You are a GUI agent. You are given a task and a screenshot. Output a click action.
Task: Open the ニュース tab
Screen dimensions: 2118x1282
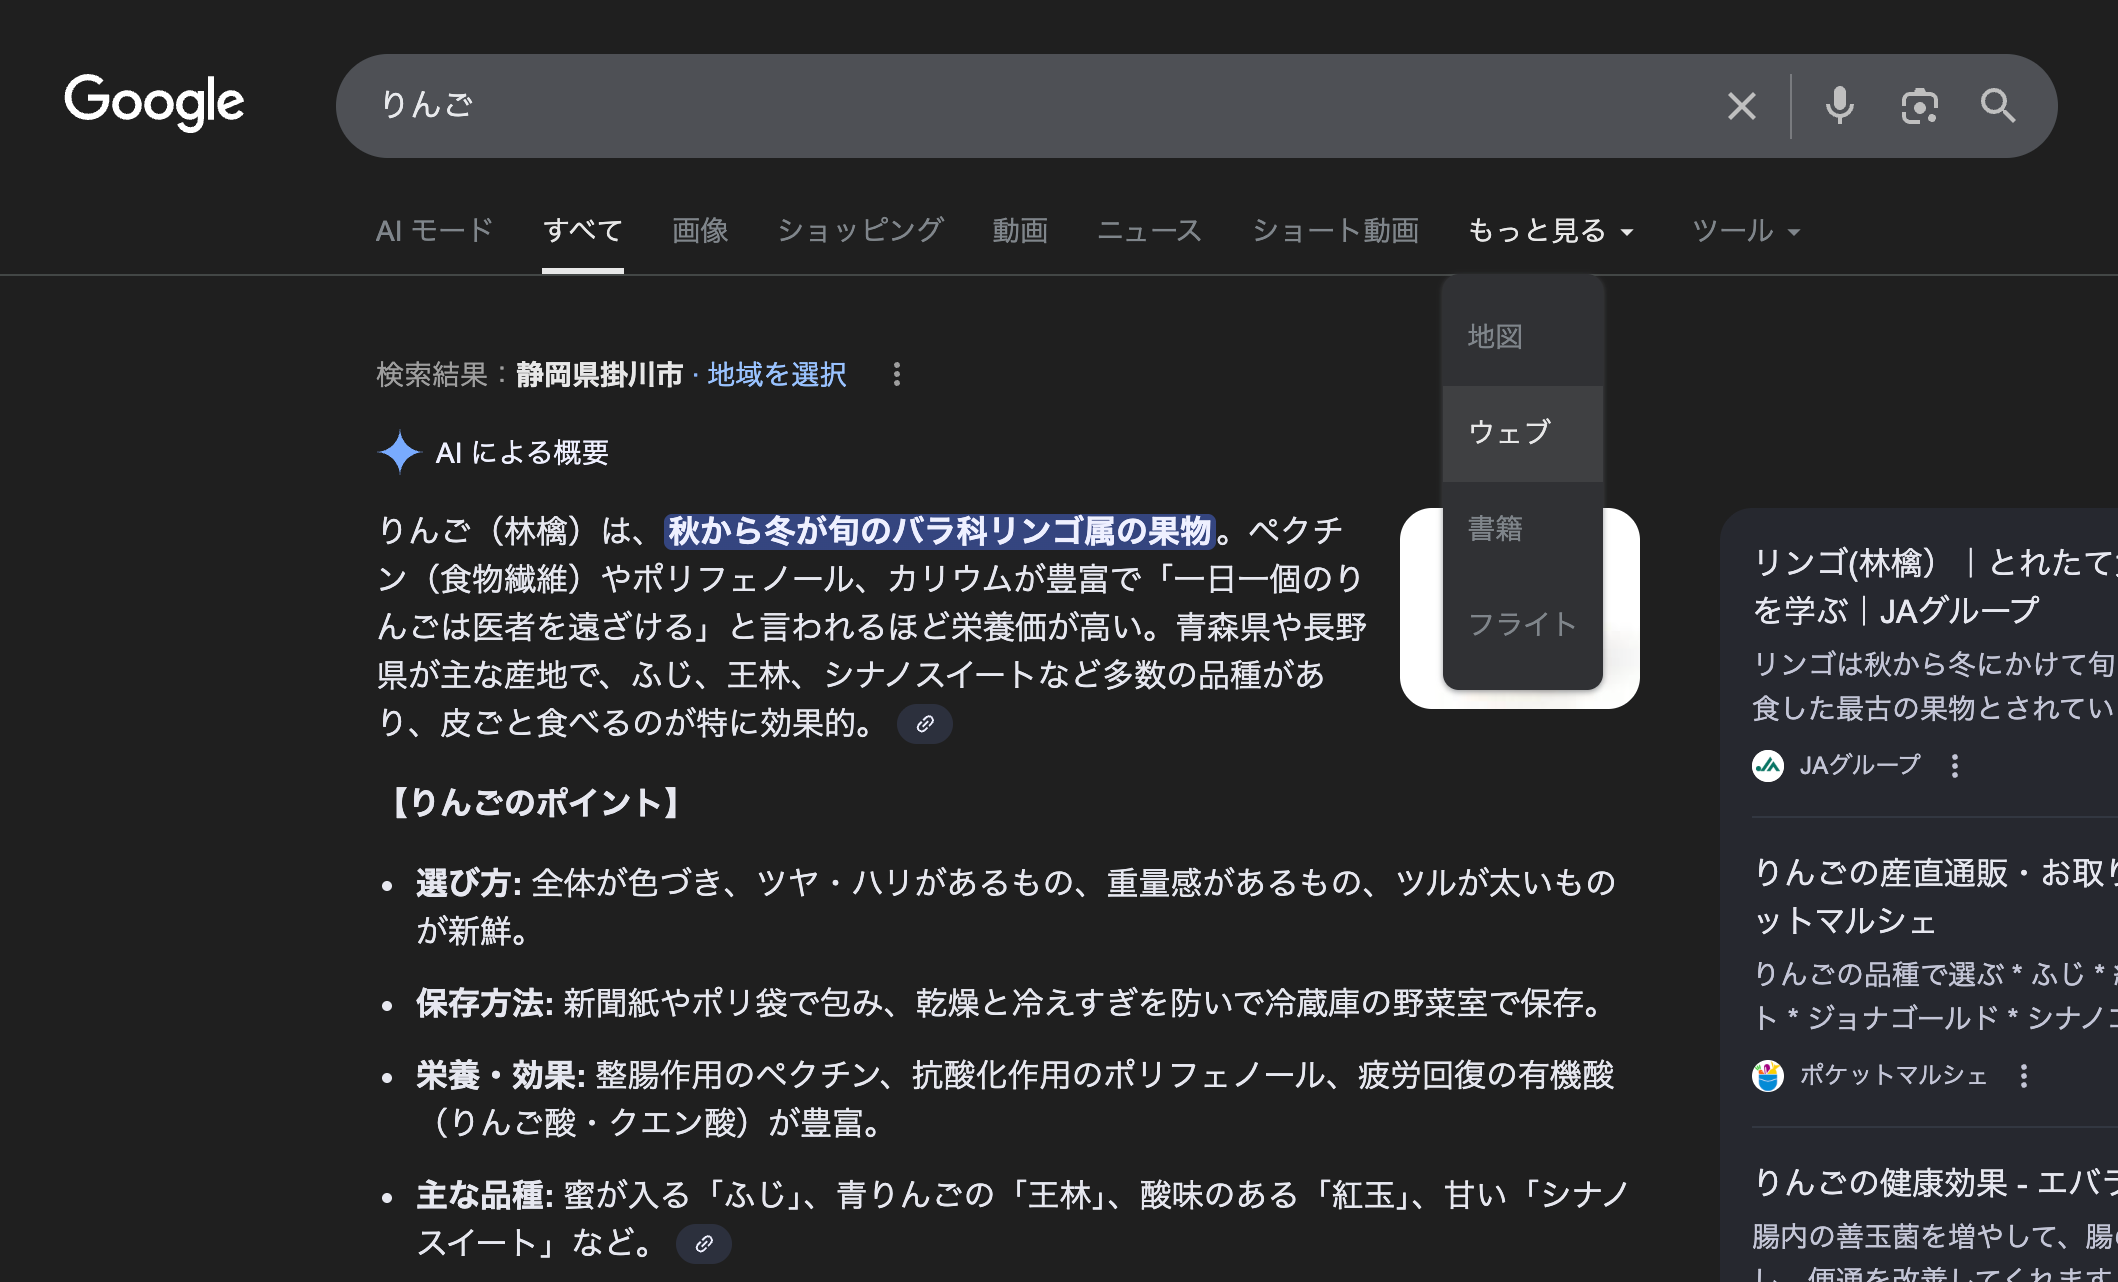(x=1150, y=231)
